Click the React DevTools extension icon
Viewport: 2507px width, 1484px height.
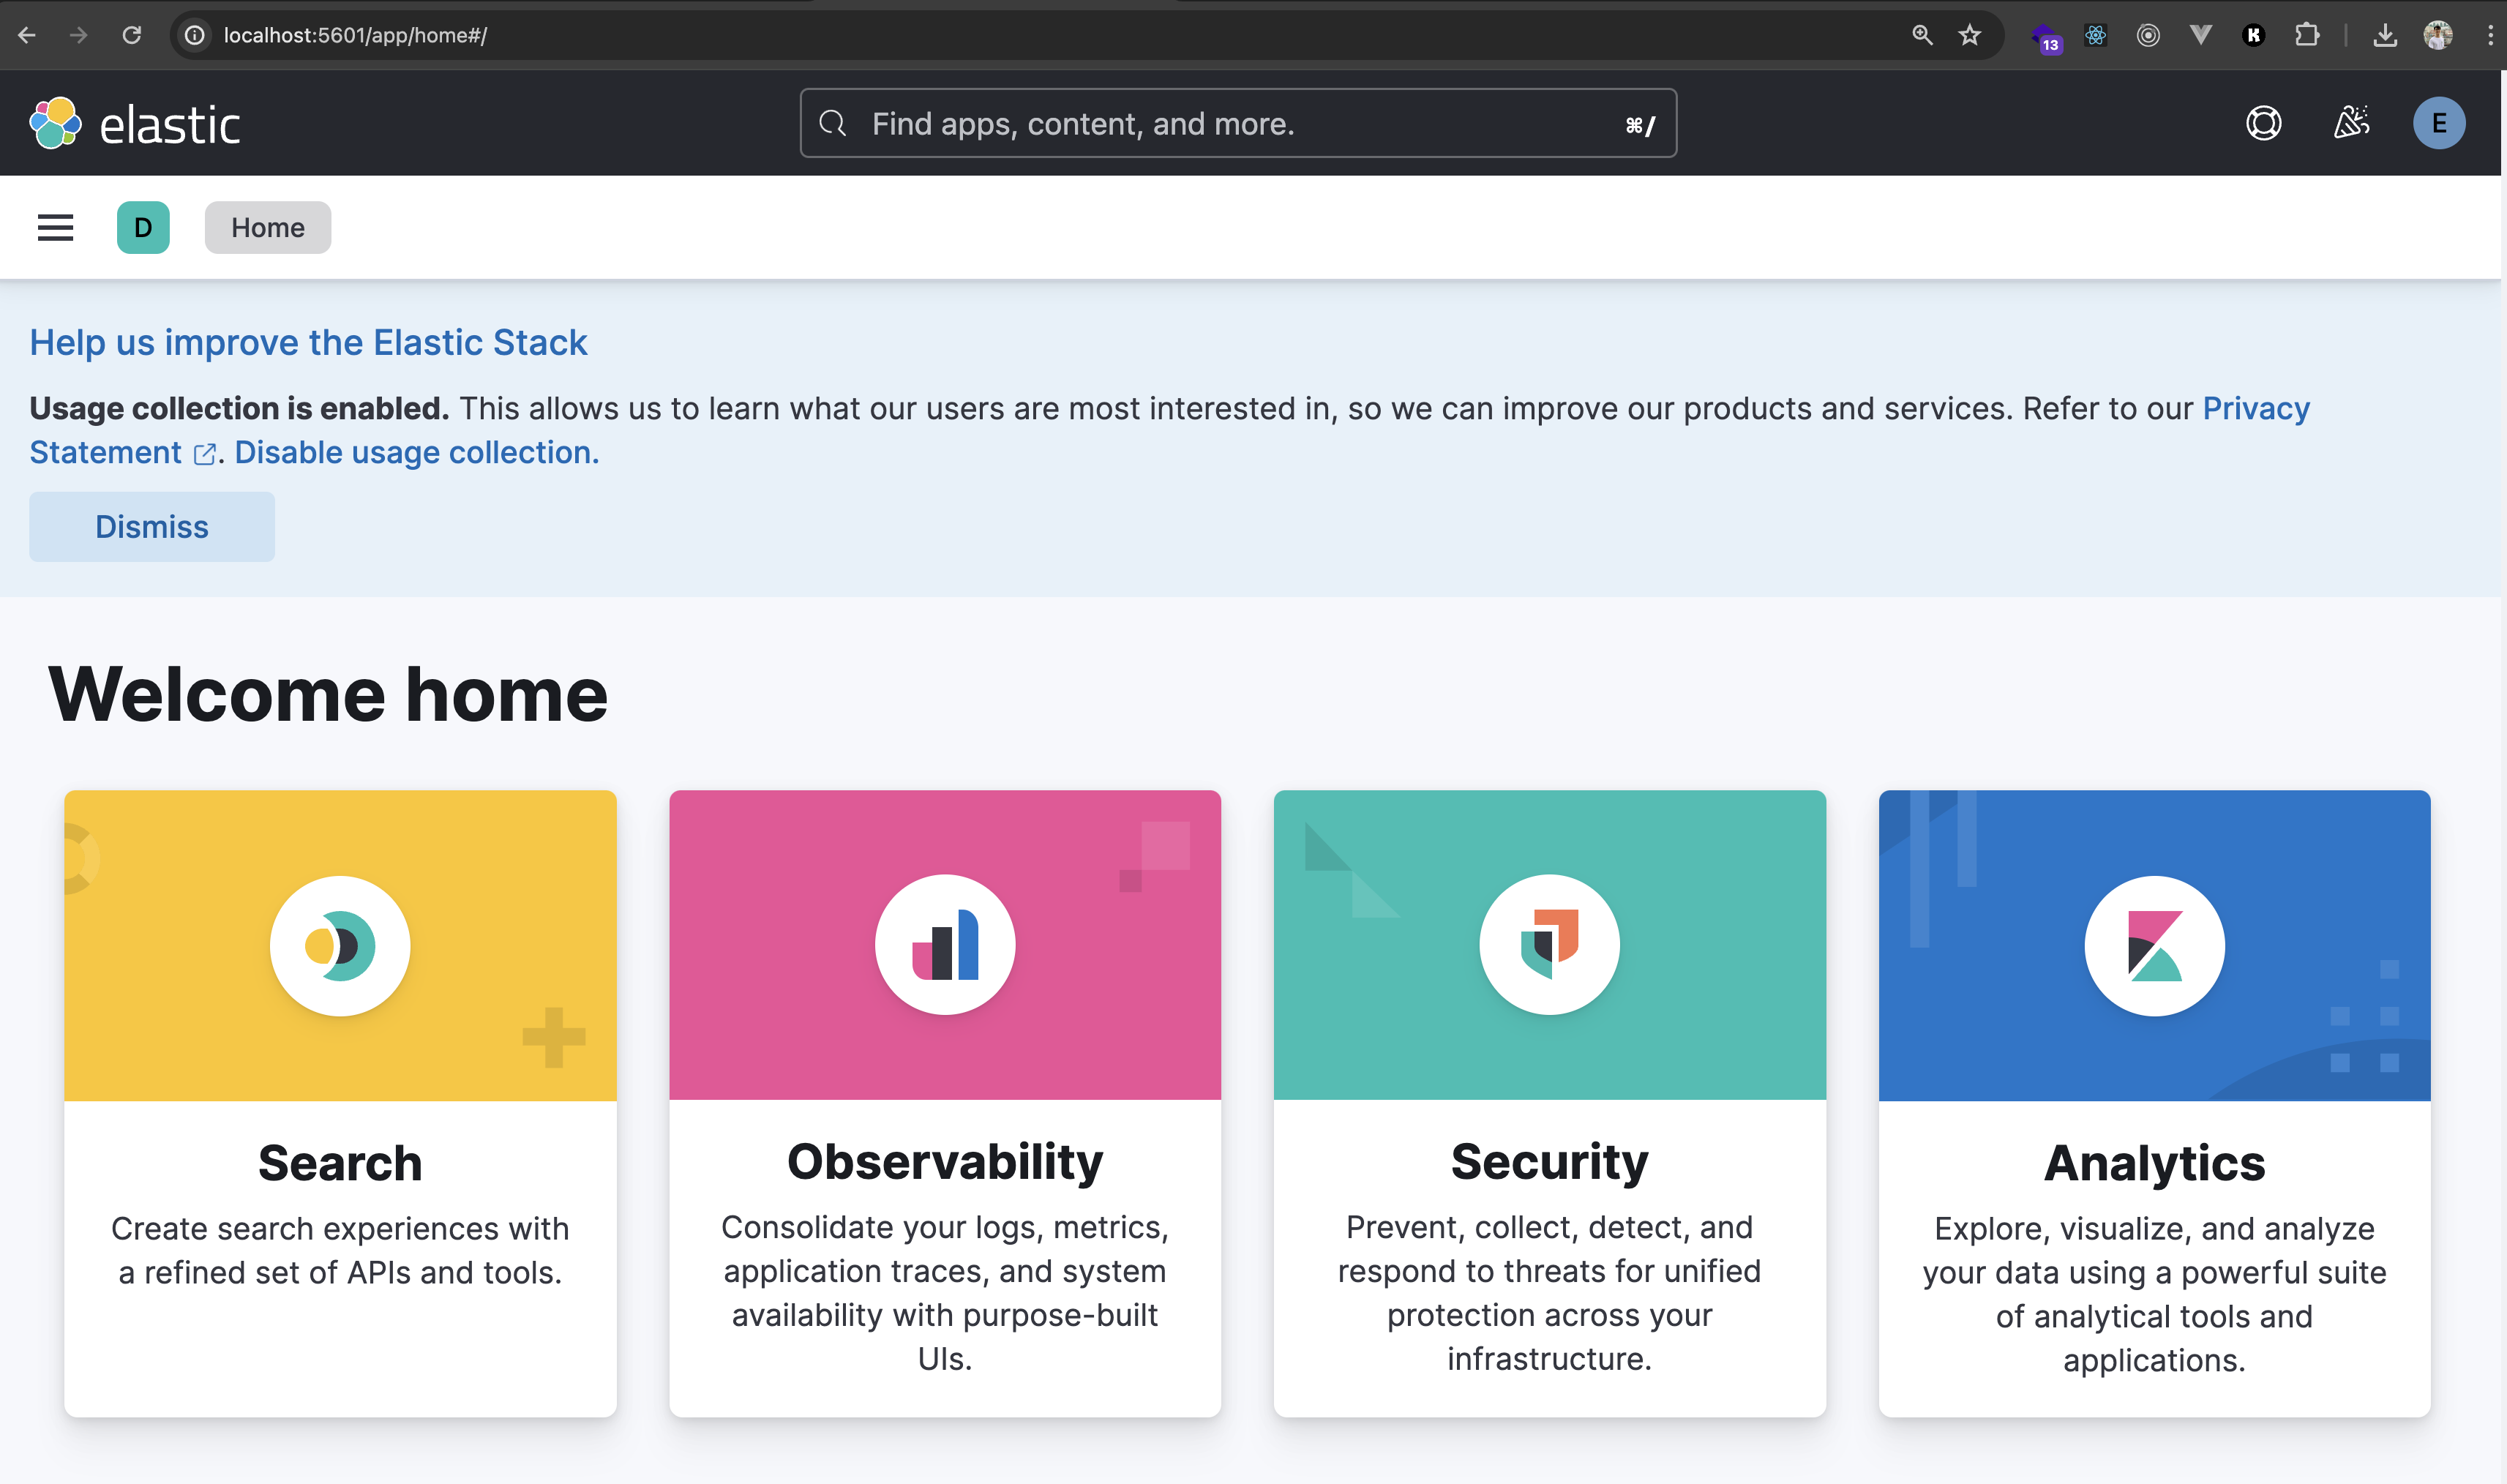(x=2096, y=35)
